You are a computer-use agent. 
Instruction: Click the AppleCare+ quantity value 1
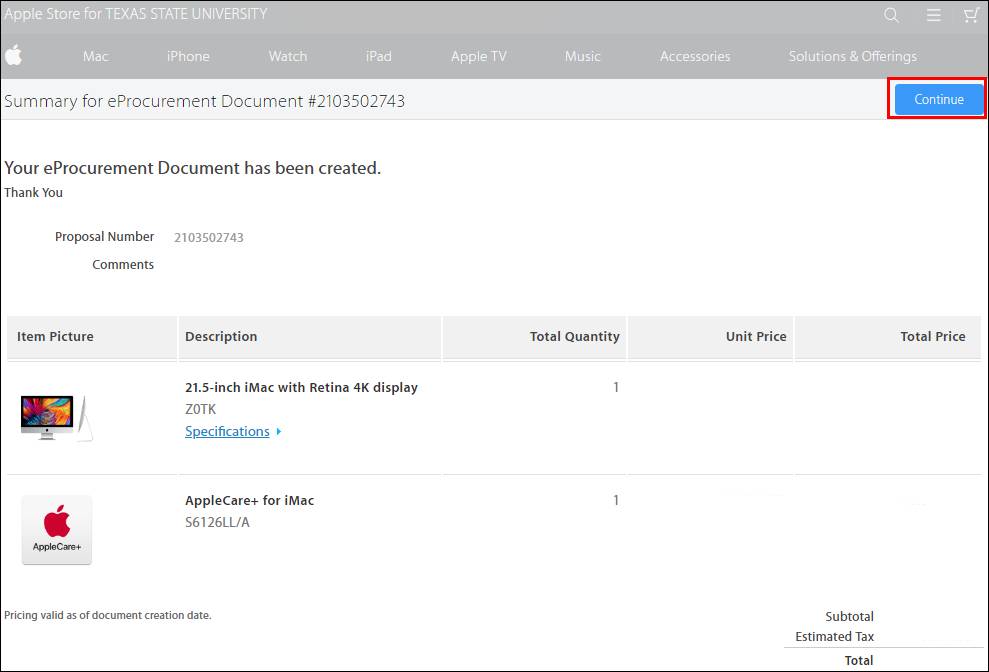tap(616, 500)
